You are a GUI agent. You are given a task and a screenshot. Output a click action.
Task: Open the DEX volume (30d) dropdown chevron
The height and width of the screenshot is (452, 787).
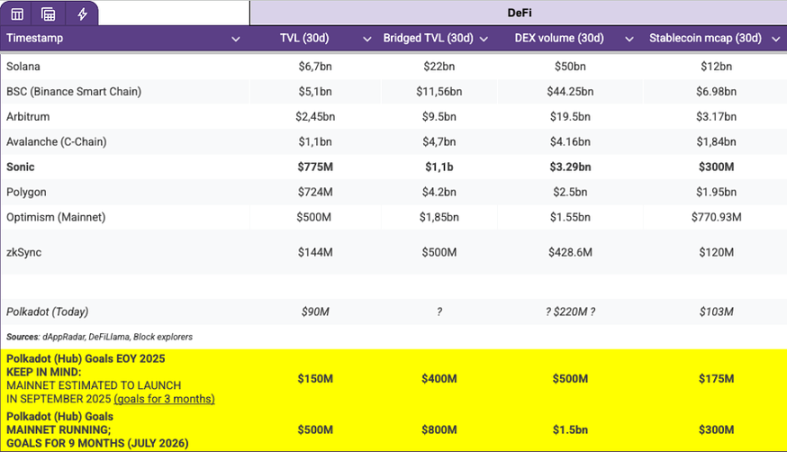coord(629,39)
